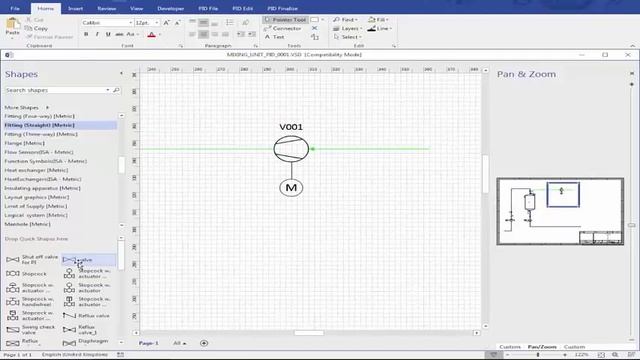The width and height of the screenshot is (640, 360).
Task: Select the Stopcock shape
Action: point(27,273)
